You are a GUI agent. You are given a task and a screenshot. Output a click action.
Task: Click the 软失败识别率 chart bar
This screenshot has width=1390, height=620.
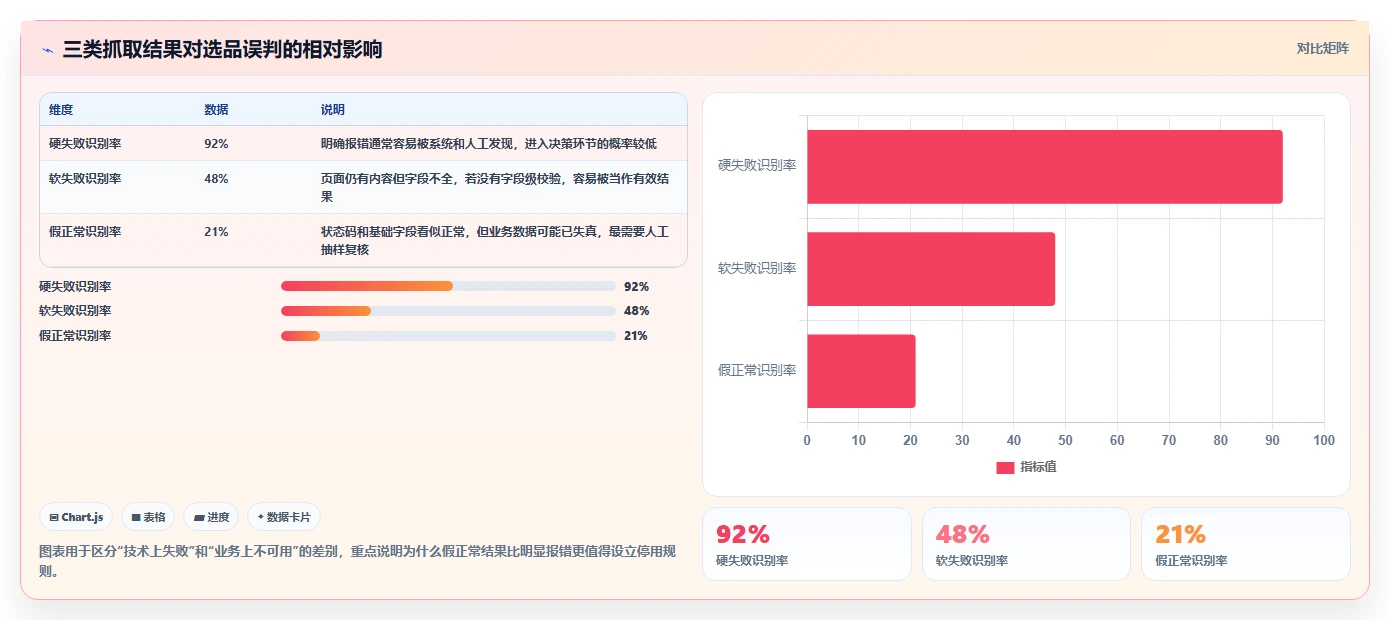pyautogui.click(x=931, y=269)
